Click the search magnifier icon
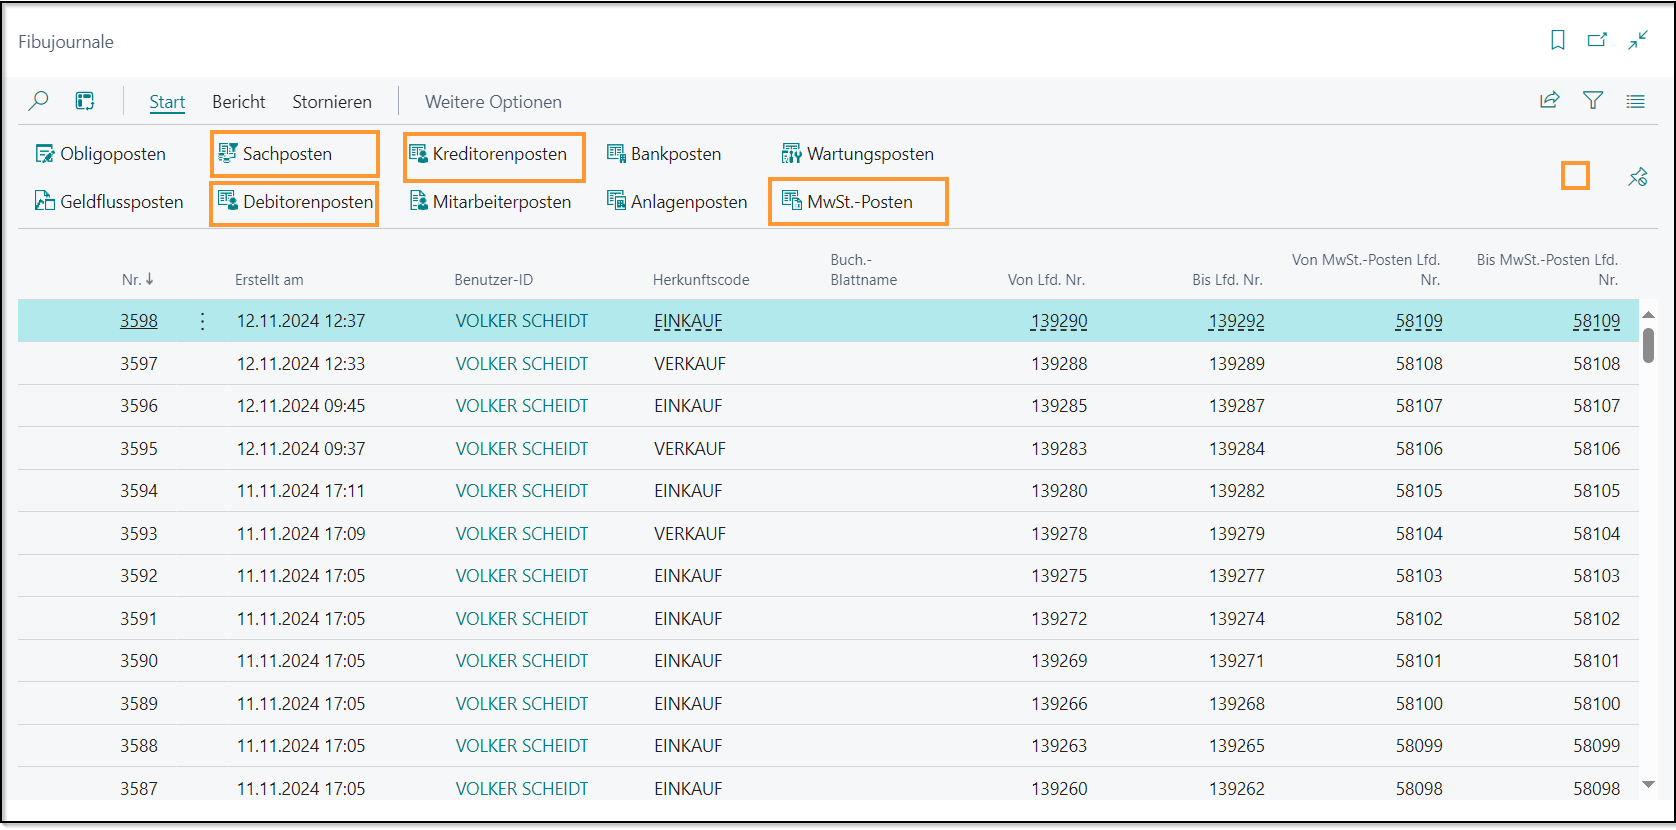The image size is (1676, 830). 38,101
